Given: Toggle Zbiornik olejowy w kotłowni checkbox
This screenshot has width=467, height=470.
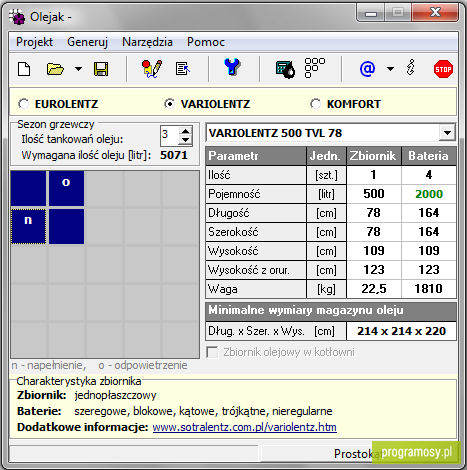Looking at the screenshot, I should 212,352.
